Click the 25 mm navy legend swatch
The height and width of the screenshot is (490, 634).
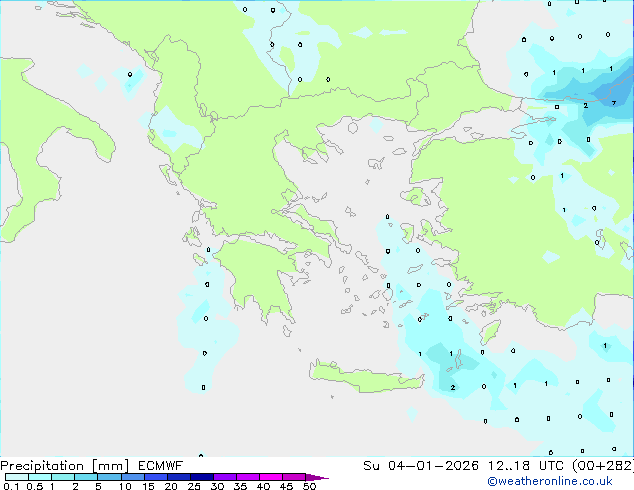pyautogui.click(x=202, y=477)
